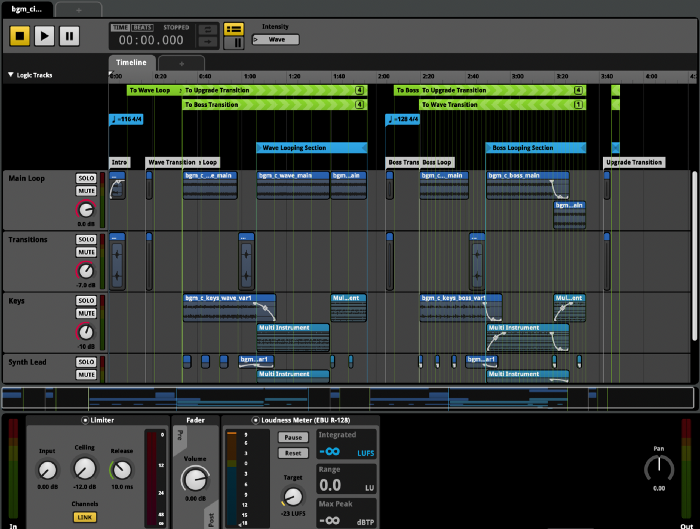Click the Pause transport button
The image size is (700, 529).
click(69, 35)
